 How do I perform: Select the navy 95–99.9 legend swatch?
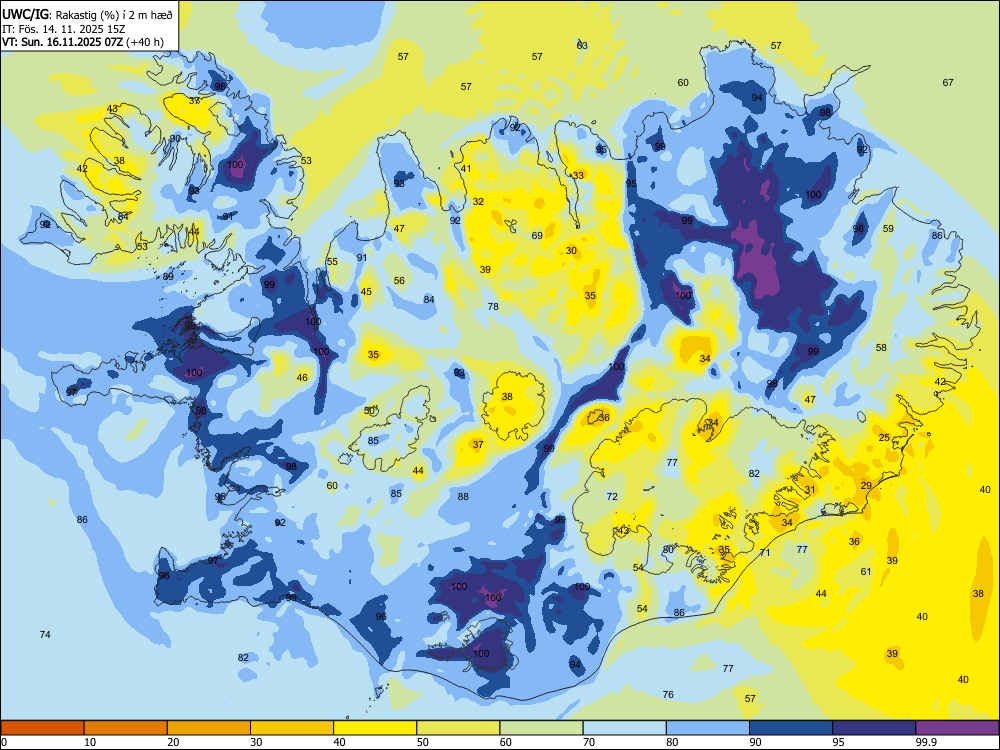(874, 728)
